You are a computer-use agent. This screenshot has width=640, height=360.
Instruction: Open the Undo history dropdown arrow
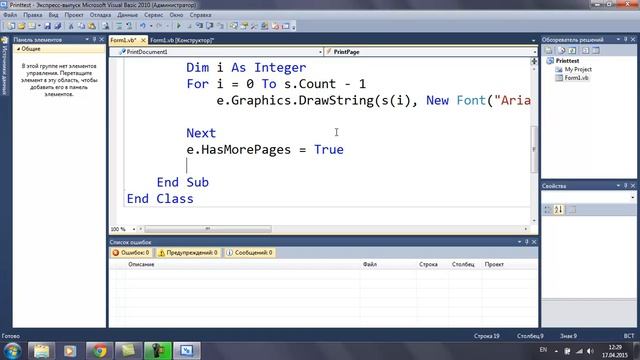[x=151, y=26]
